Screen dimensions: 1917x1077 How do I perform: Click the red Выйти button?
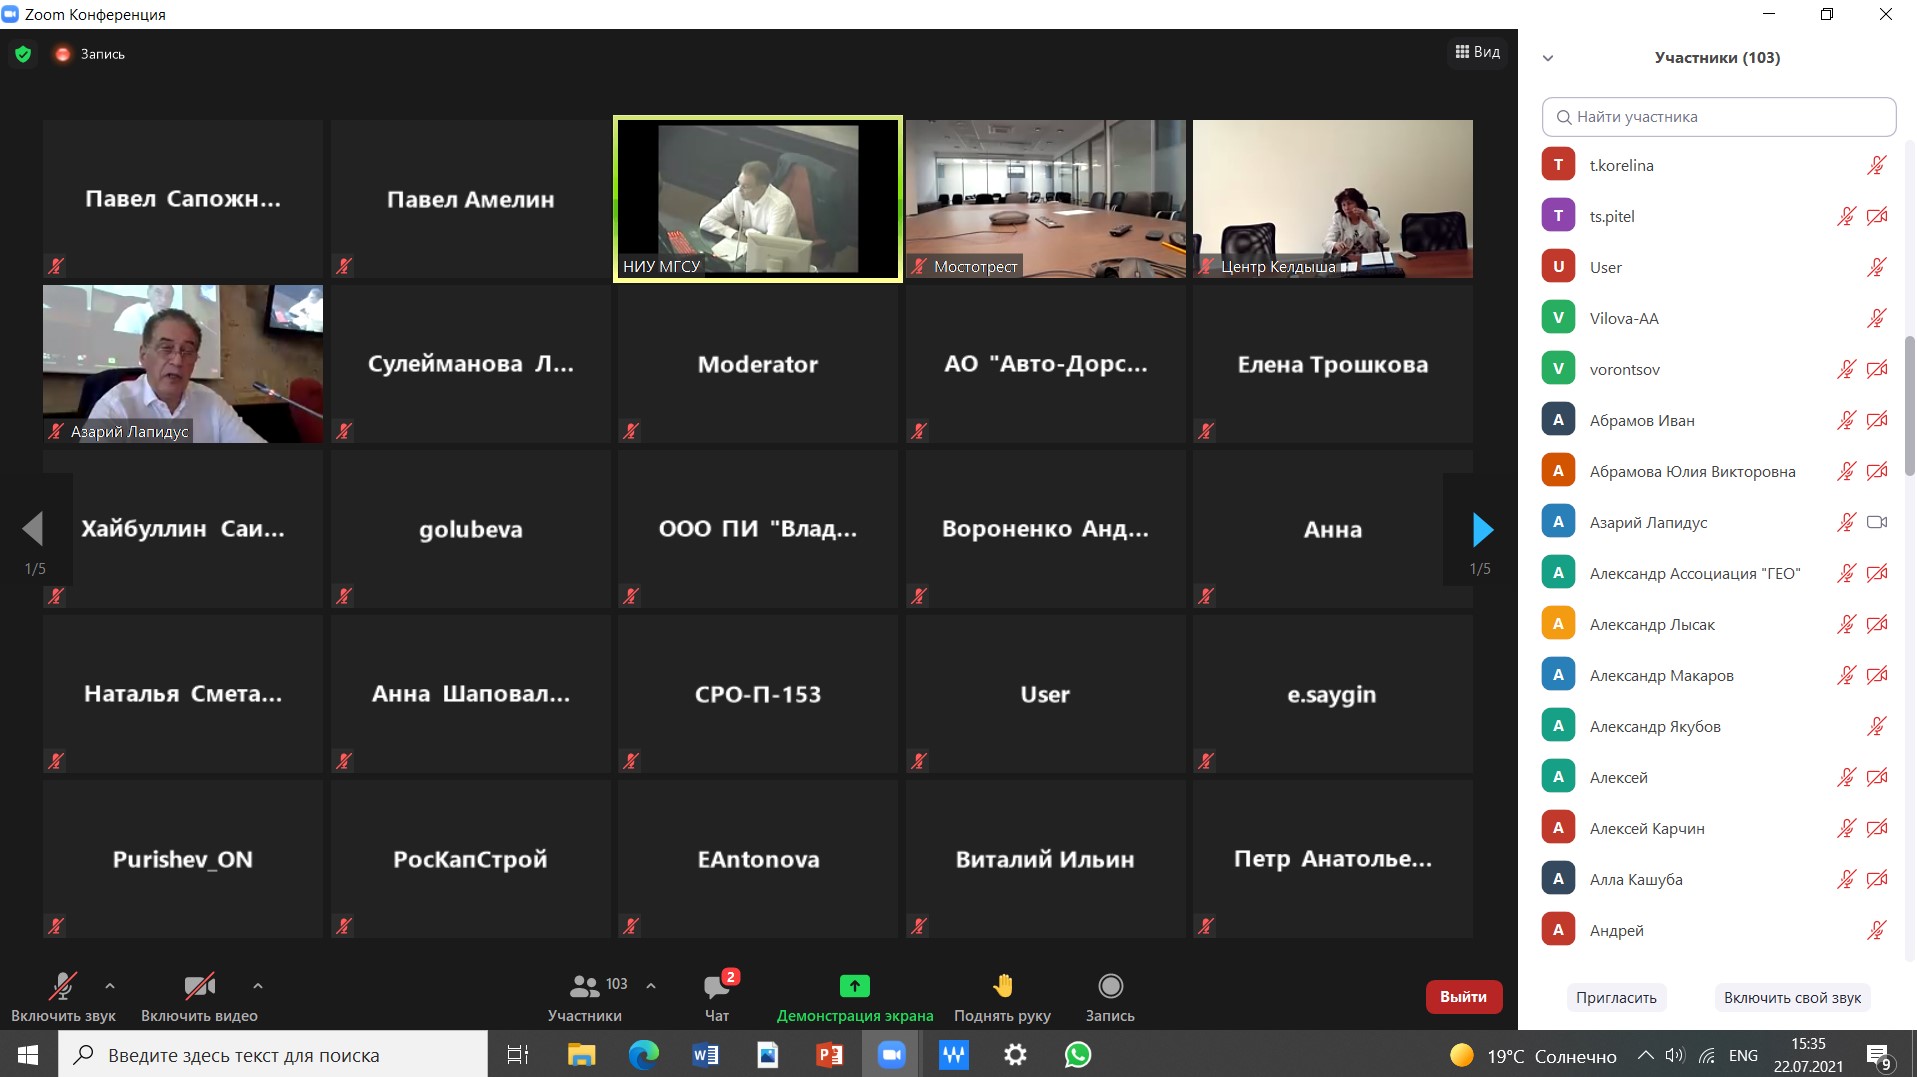click(x=1463, y=997)
